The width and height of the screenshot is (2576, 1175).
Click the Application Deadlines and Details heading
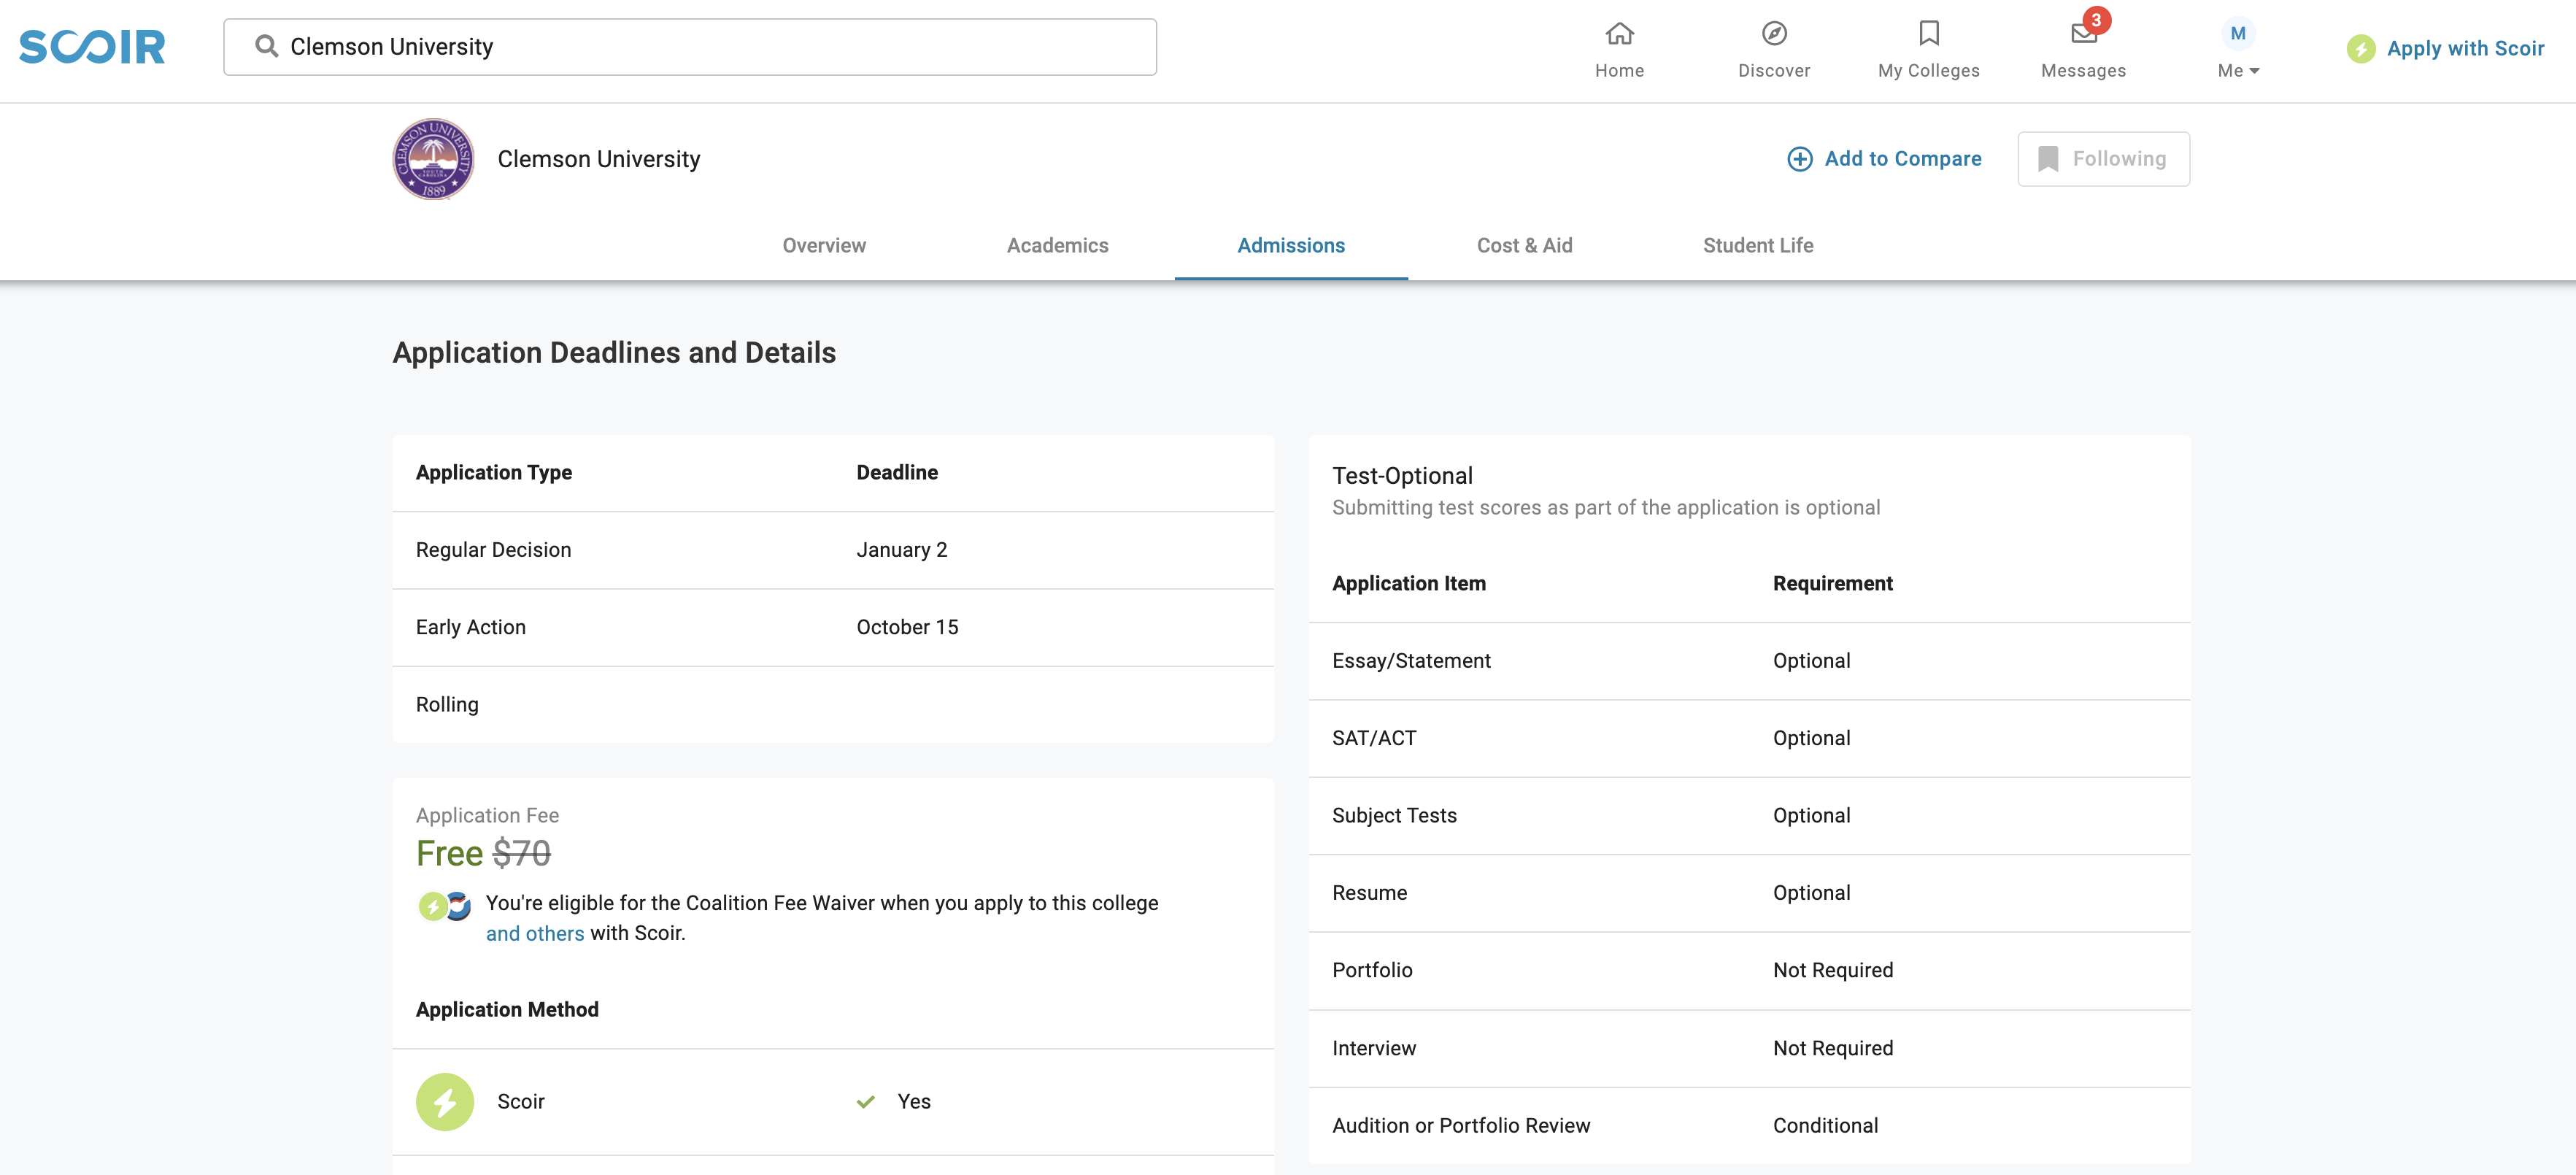tap(614, 352)
